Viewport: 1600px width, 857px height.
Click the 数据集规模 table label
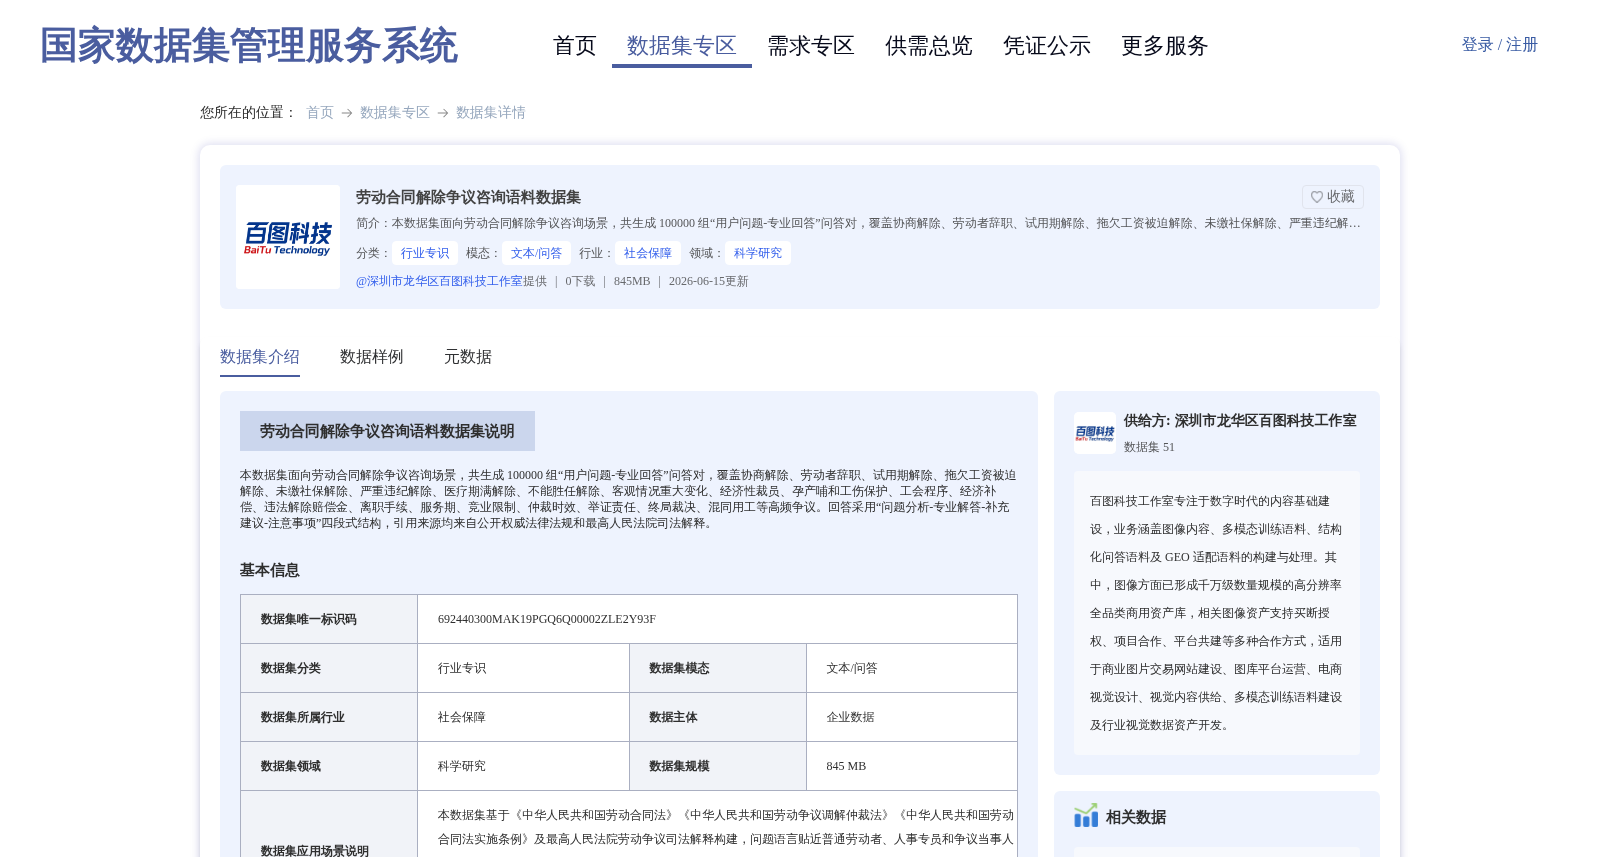pos(679,766)
